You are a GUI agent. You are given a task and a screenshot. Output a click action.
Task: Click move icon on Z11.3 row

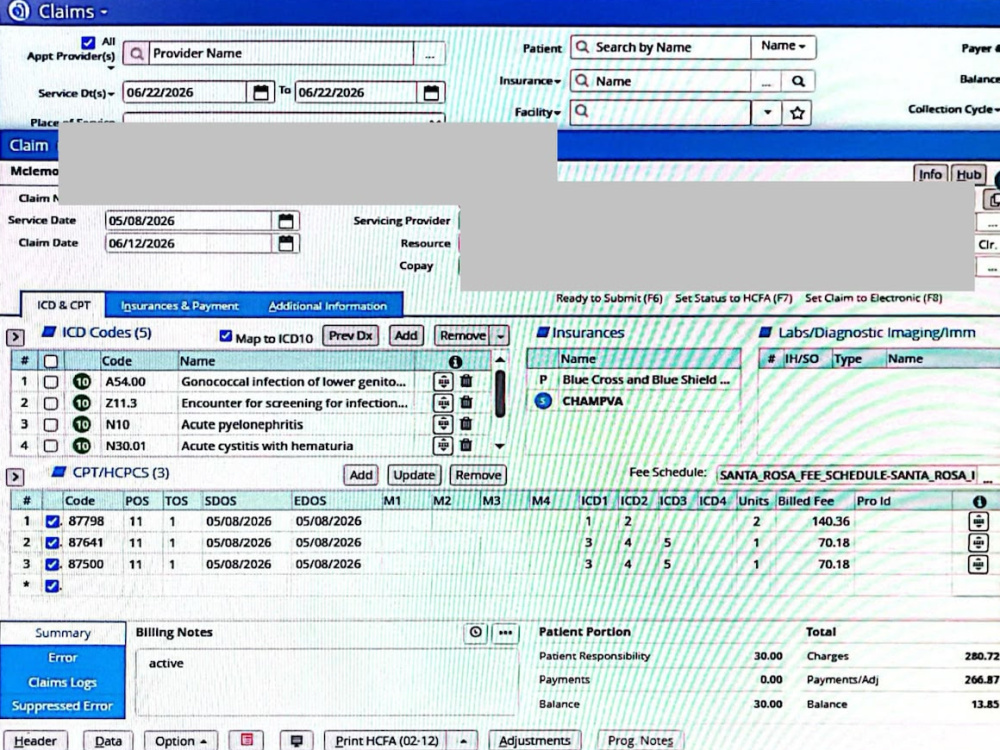pyautogui.click(x=443, y=403)
